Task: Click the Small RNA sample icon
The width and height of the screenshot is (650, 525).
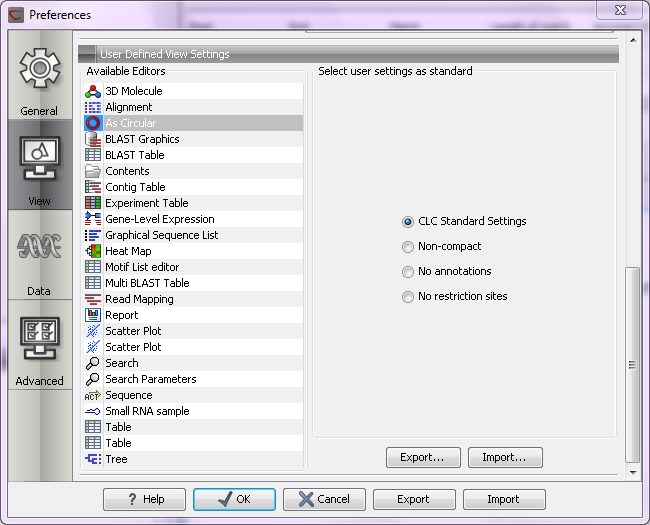Action: tap(93, 411)
